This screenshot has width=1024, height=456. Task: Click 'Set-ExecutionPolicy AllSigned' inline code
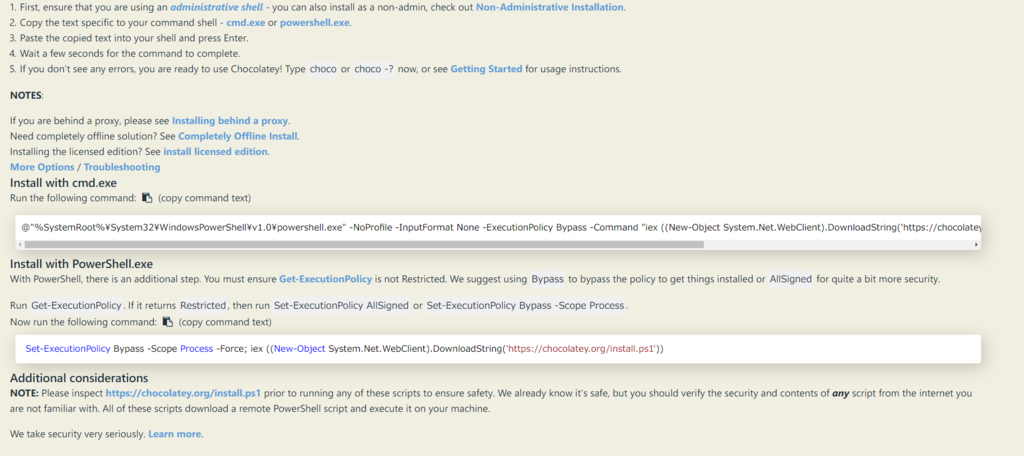pyautogui.click(x=341, y=306)
